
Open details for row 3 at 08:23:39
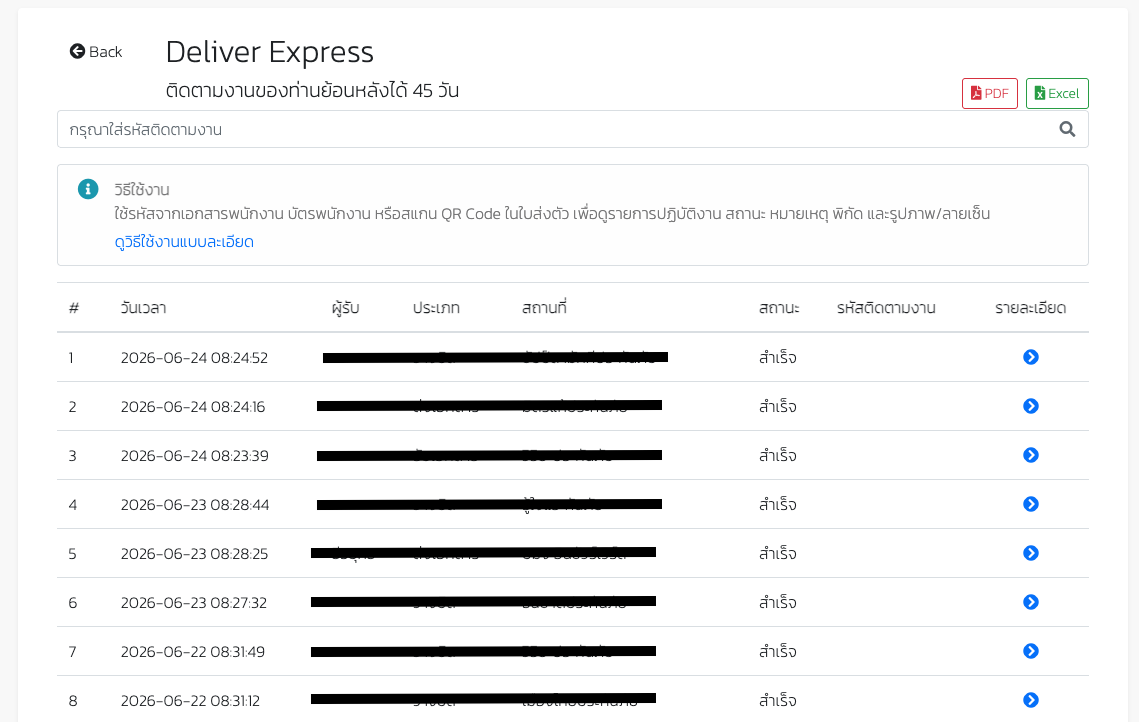pos(1031,455)
